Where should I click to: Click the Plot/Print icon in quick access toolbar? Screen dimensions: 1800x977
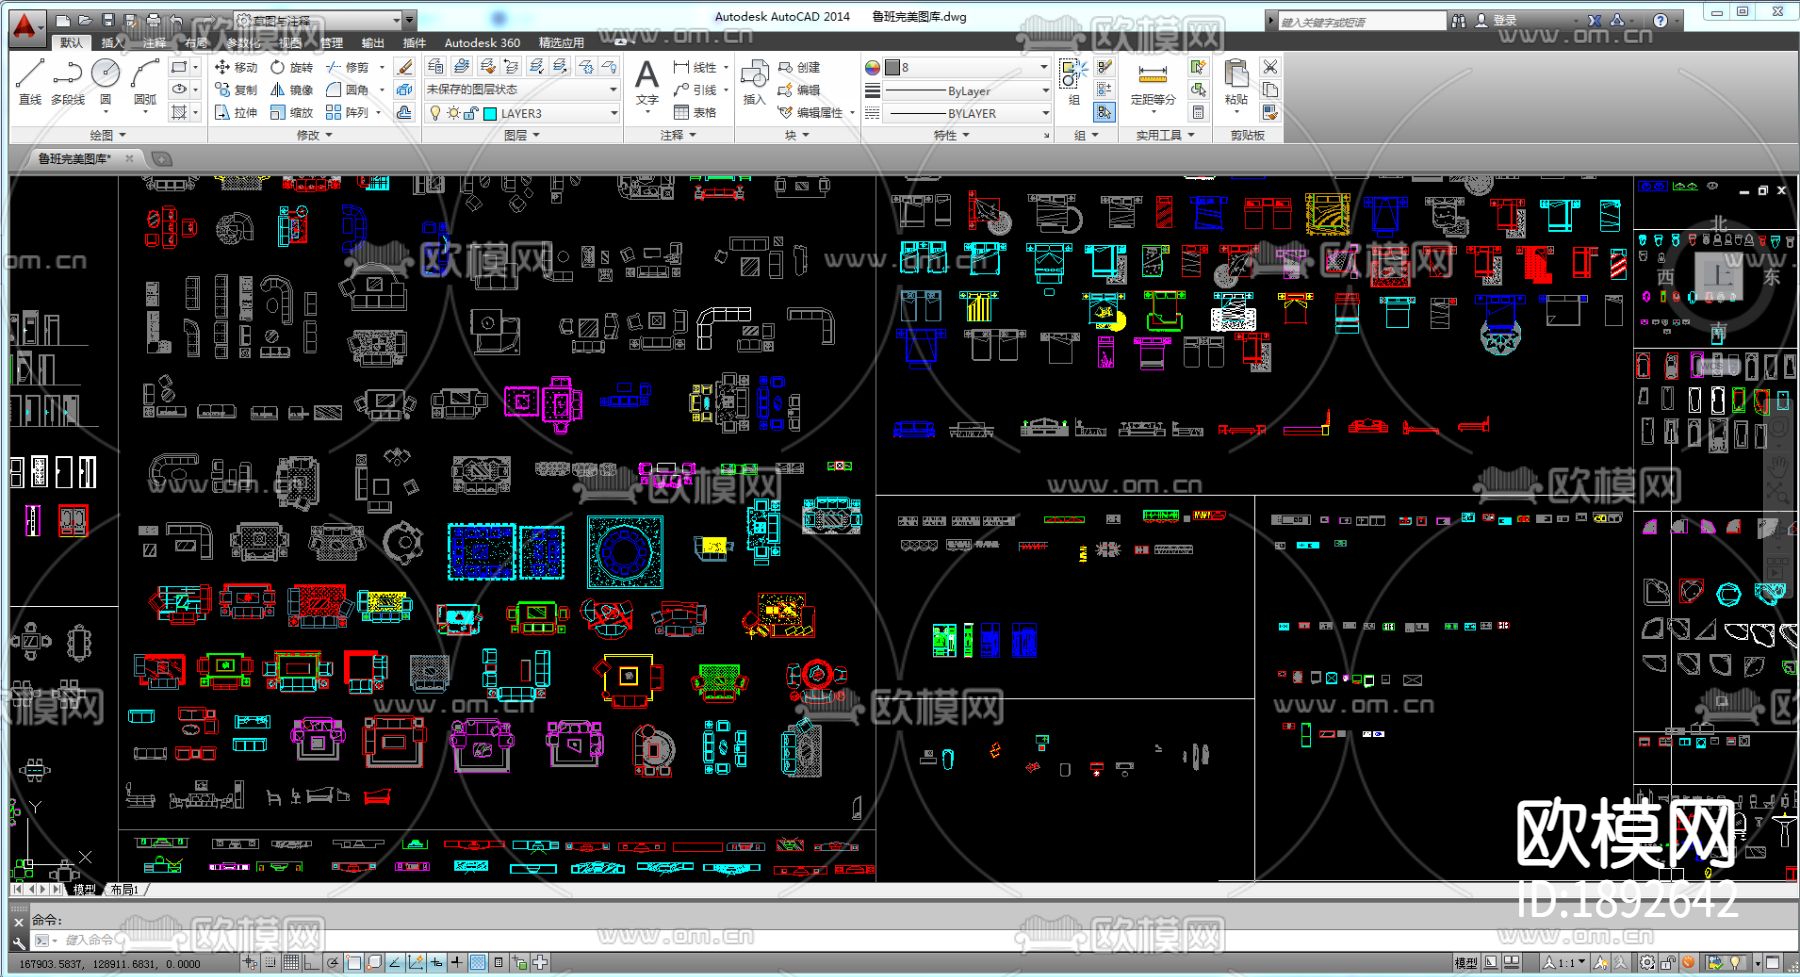click(x=153, y=20)
